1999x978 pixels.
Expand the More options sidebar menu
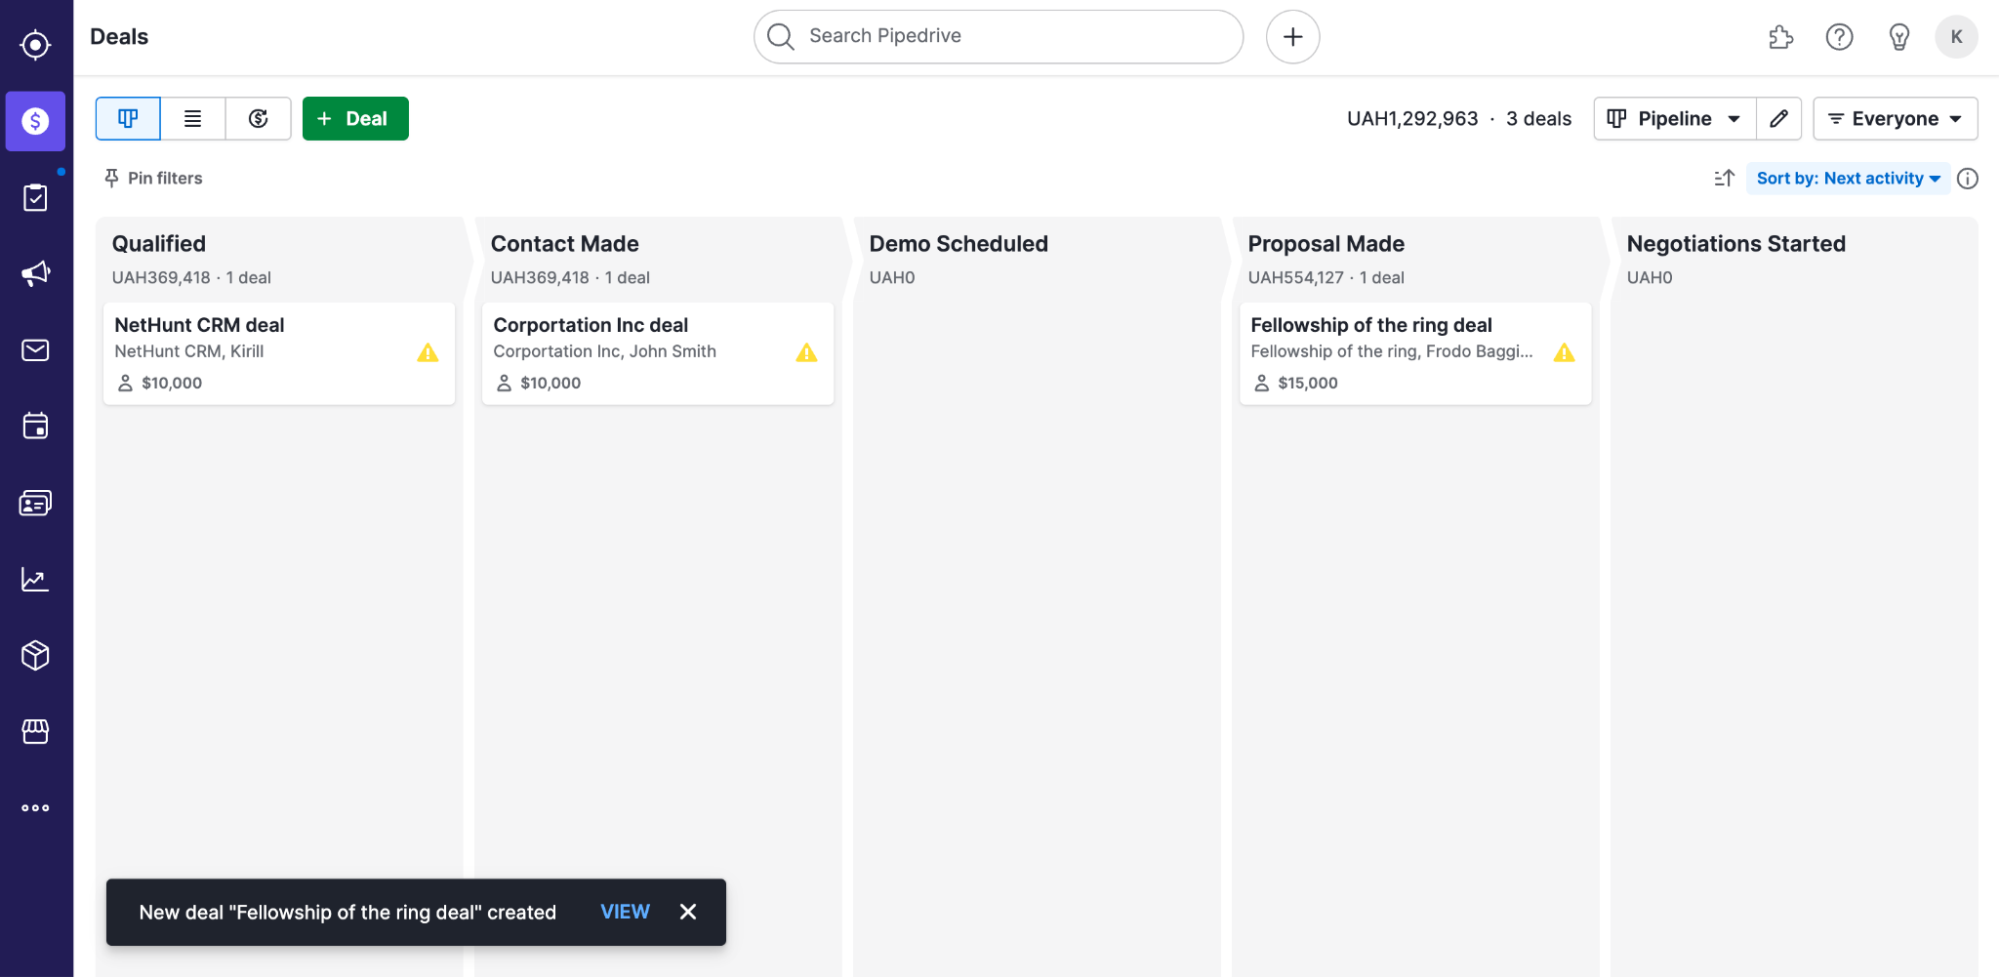point(35,808)
